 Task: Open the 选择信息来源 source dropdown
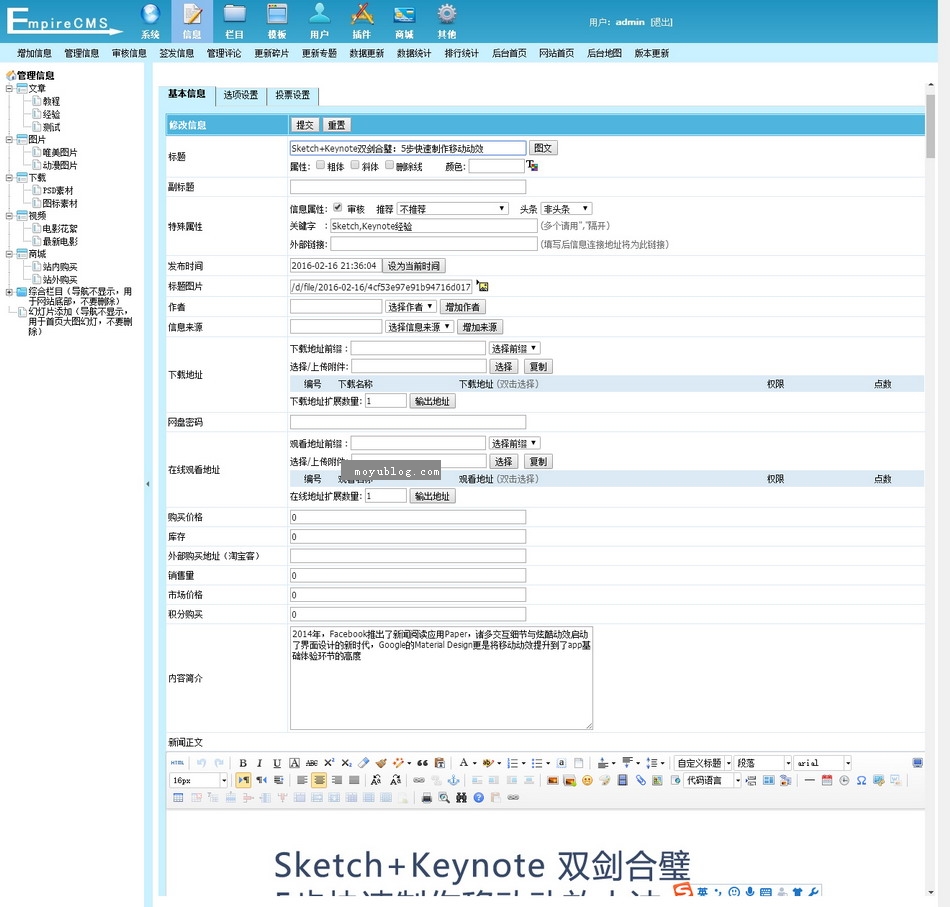419,327
